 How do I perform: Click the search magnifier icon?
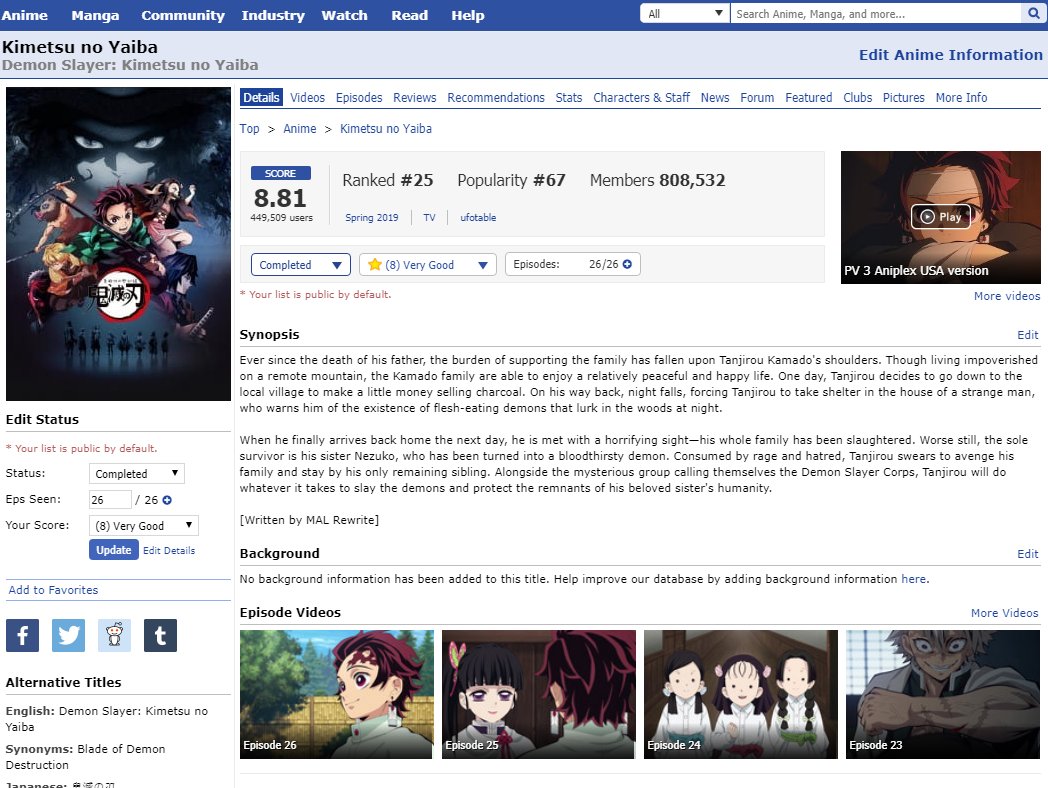pyautogui.click(x=1033, y=13)
